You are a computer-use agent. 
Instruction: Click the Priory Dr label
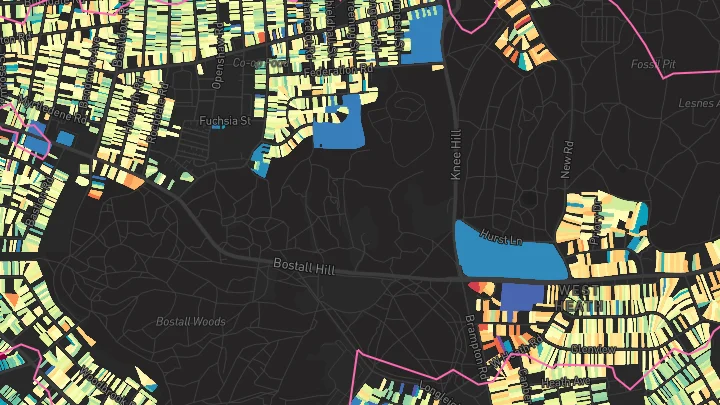coord(596,223)
